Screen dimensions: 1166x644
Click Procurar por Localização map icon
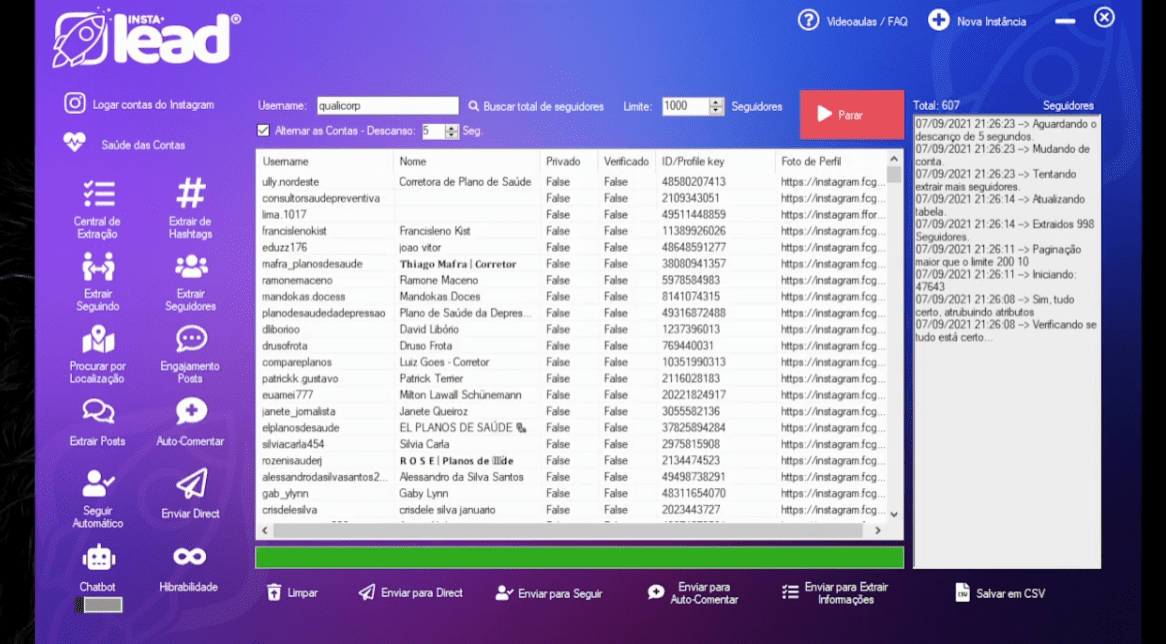(x=98, y=340)
